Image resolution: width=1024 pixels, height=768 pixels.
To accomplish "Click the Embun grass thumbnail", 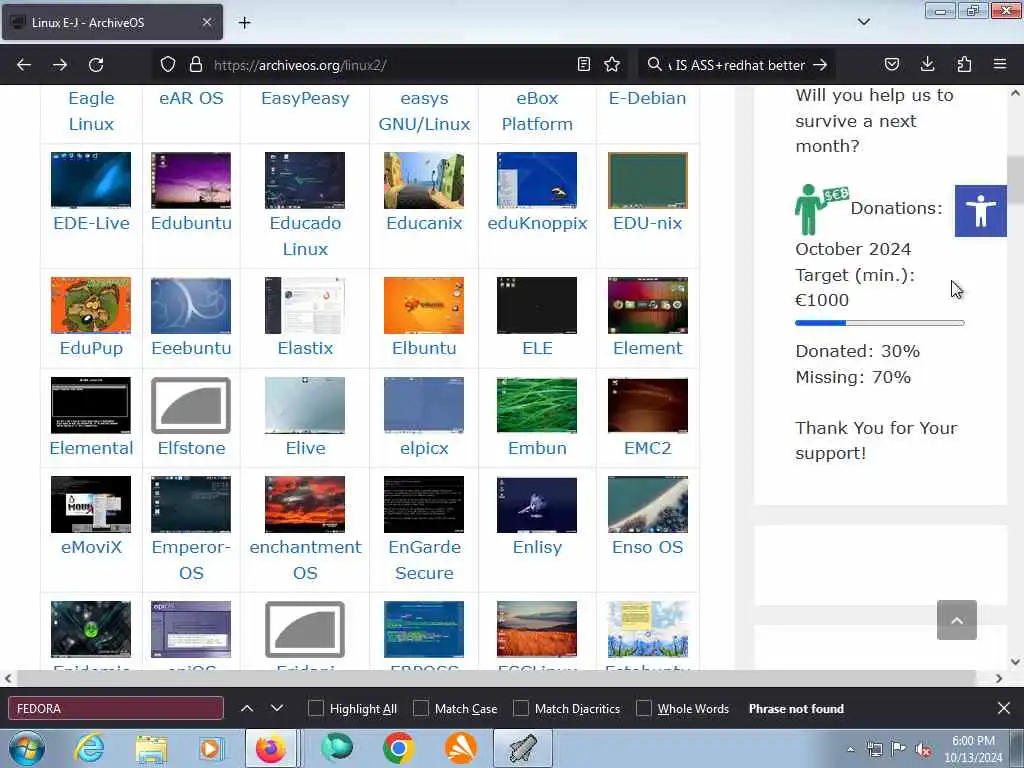I will [x=537, y=405].
